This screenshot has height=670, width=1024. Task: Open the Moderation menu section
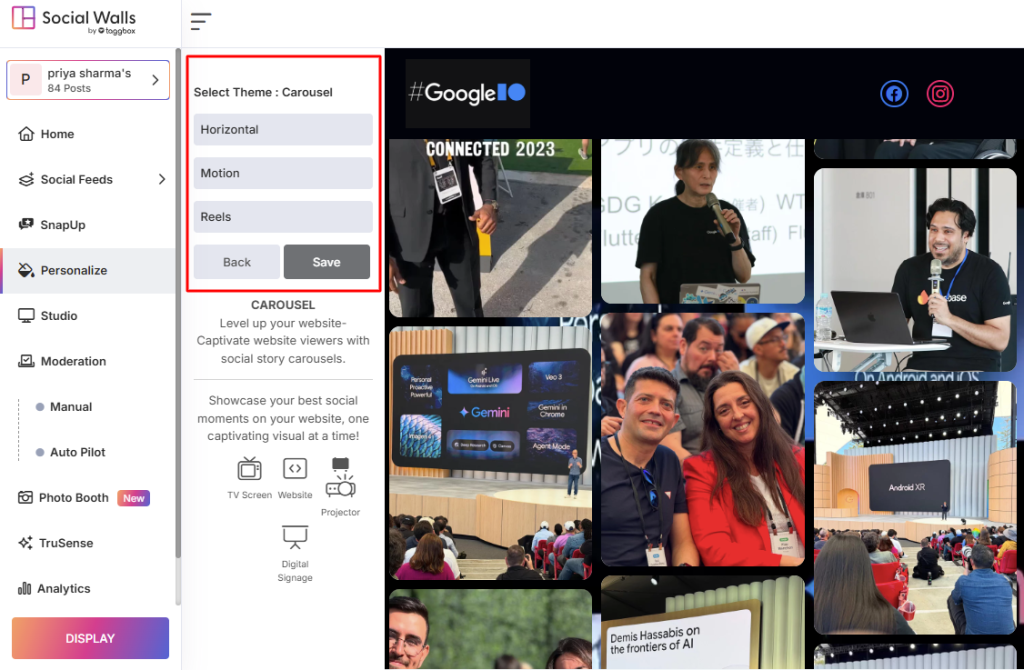click(73, 361)
